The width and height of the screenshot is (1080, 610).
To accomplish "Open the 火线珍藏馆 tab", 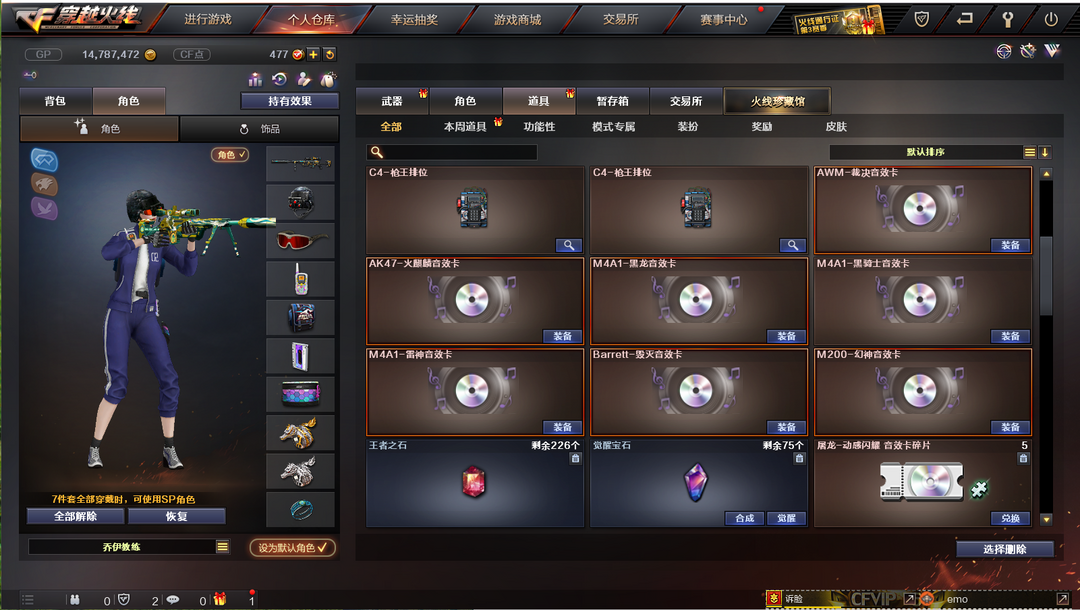I will (x=777, y=101).
